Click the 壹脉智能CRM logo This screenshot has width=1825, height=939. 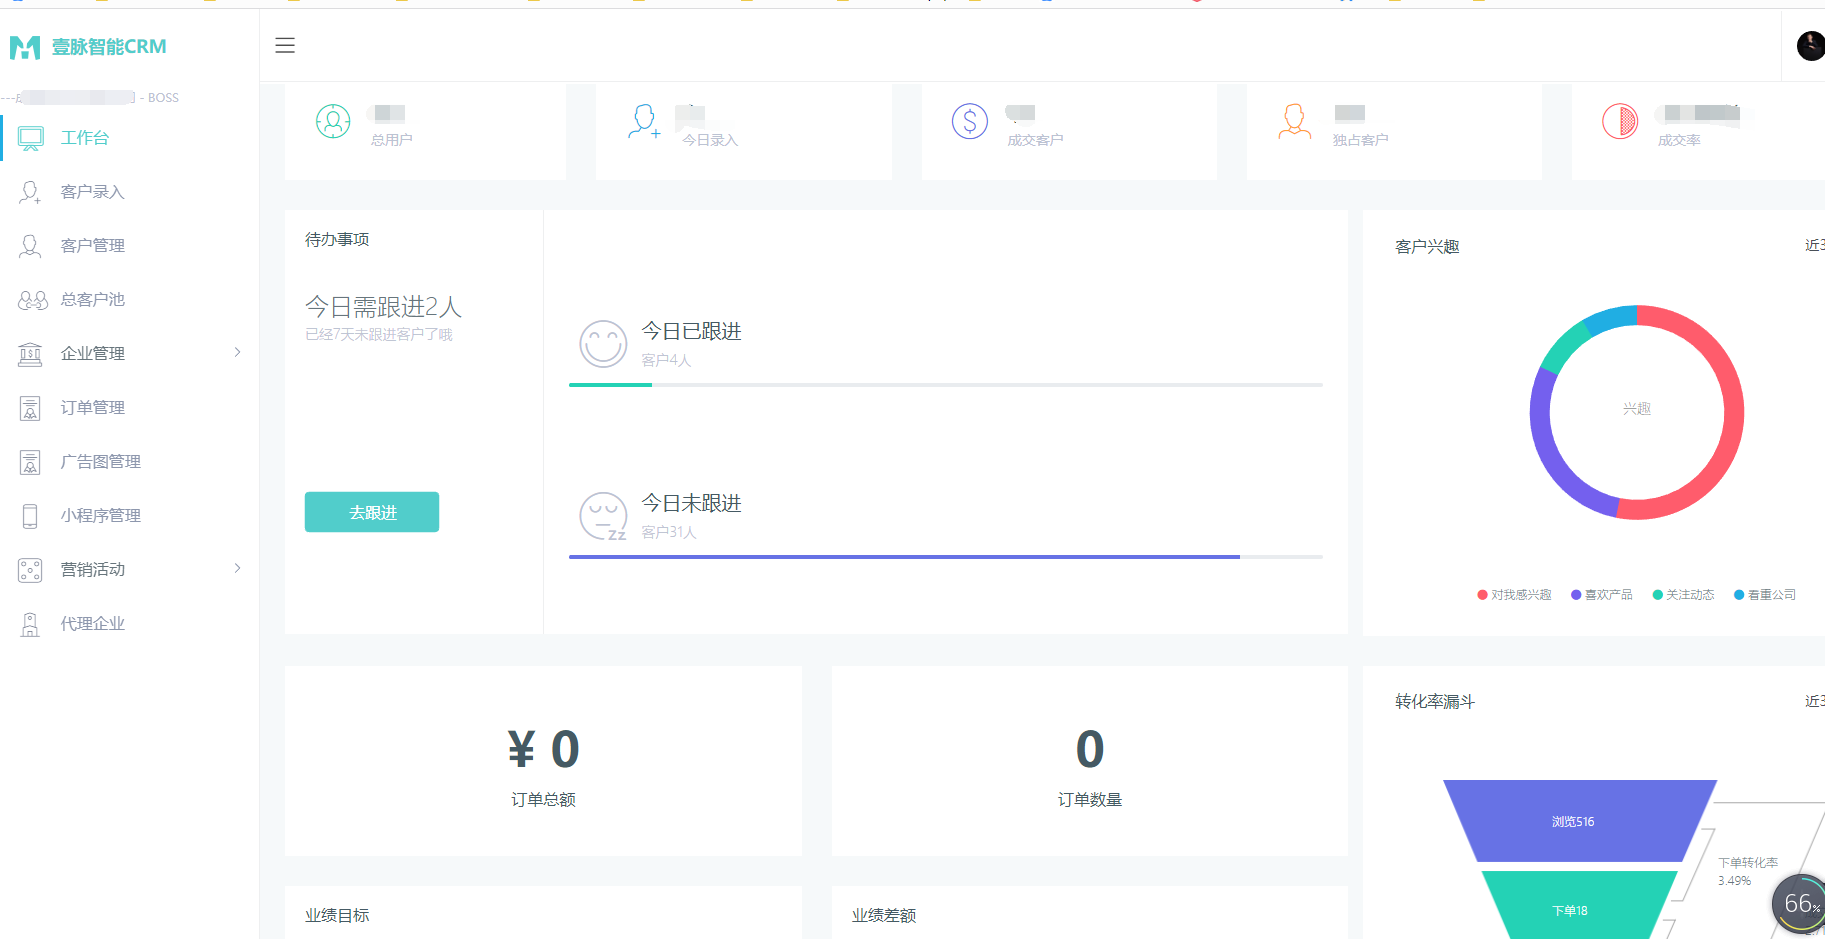pos(88,47)
